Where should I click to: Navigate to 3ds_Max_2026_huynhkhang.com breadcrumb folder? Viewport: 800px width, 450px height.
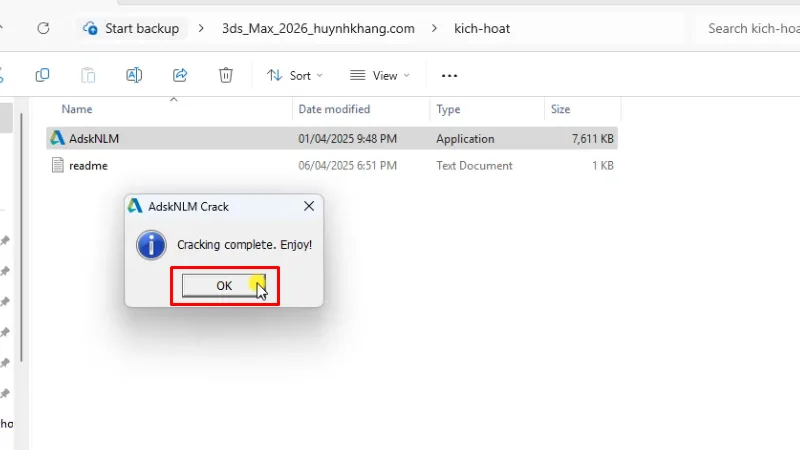point(318,28)
